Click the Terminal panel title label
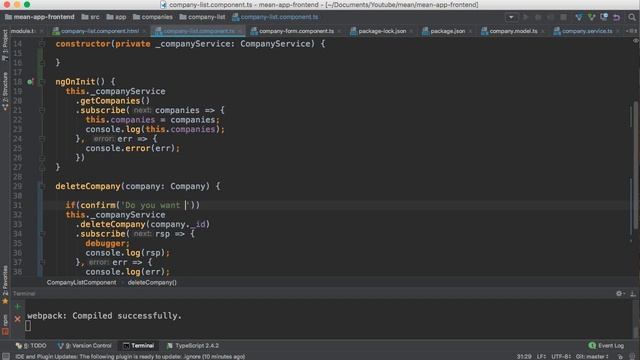640x360 pixels. click(24, 294)
